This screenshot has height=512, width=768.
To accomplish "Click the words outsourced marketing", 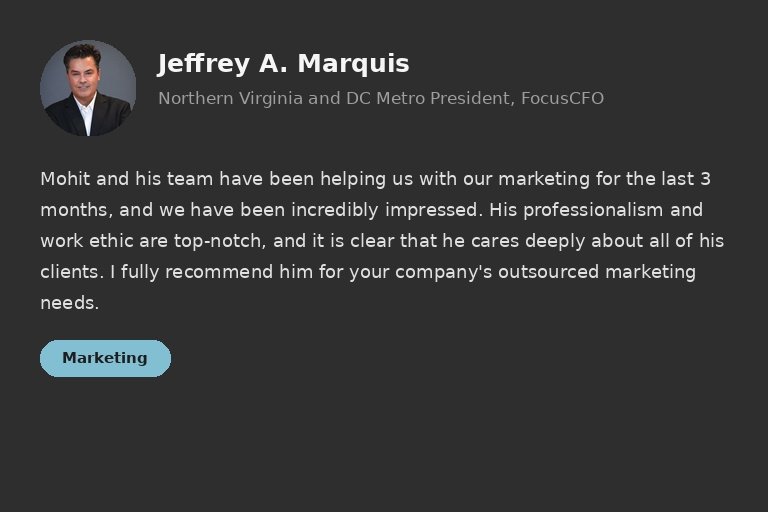I will (597, 272).
